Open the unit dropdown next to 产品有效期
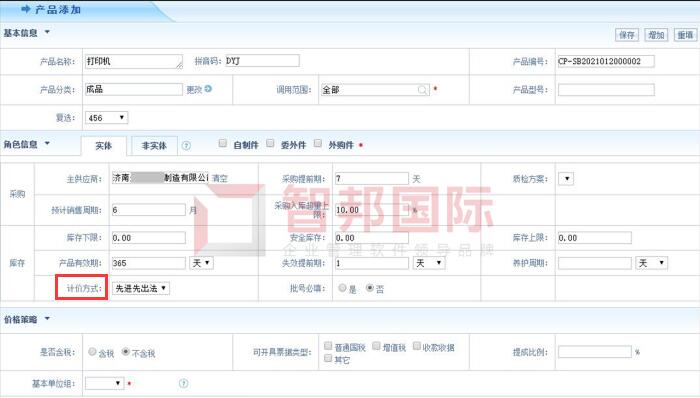The width and height of the screenshot is (700, 398). (201, 263)
